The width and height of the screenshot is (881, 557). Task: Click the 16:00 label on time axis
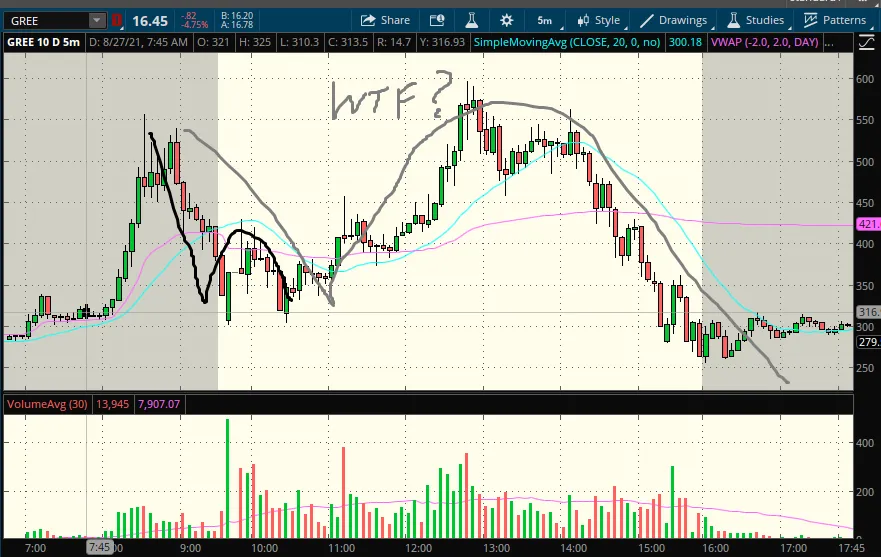715,547
